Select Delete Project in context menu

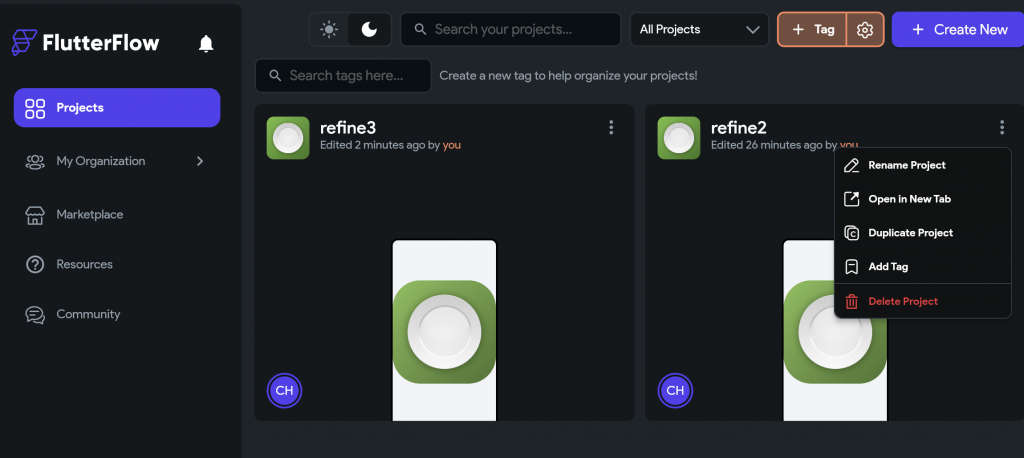[x=903, y=301]
